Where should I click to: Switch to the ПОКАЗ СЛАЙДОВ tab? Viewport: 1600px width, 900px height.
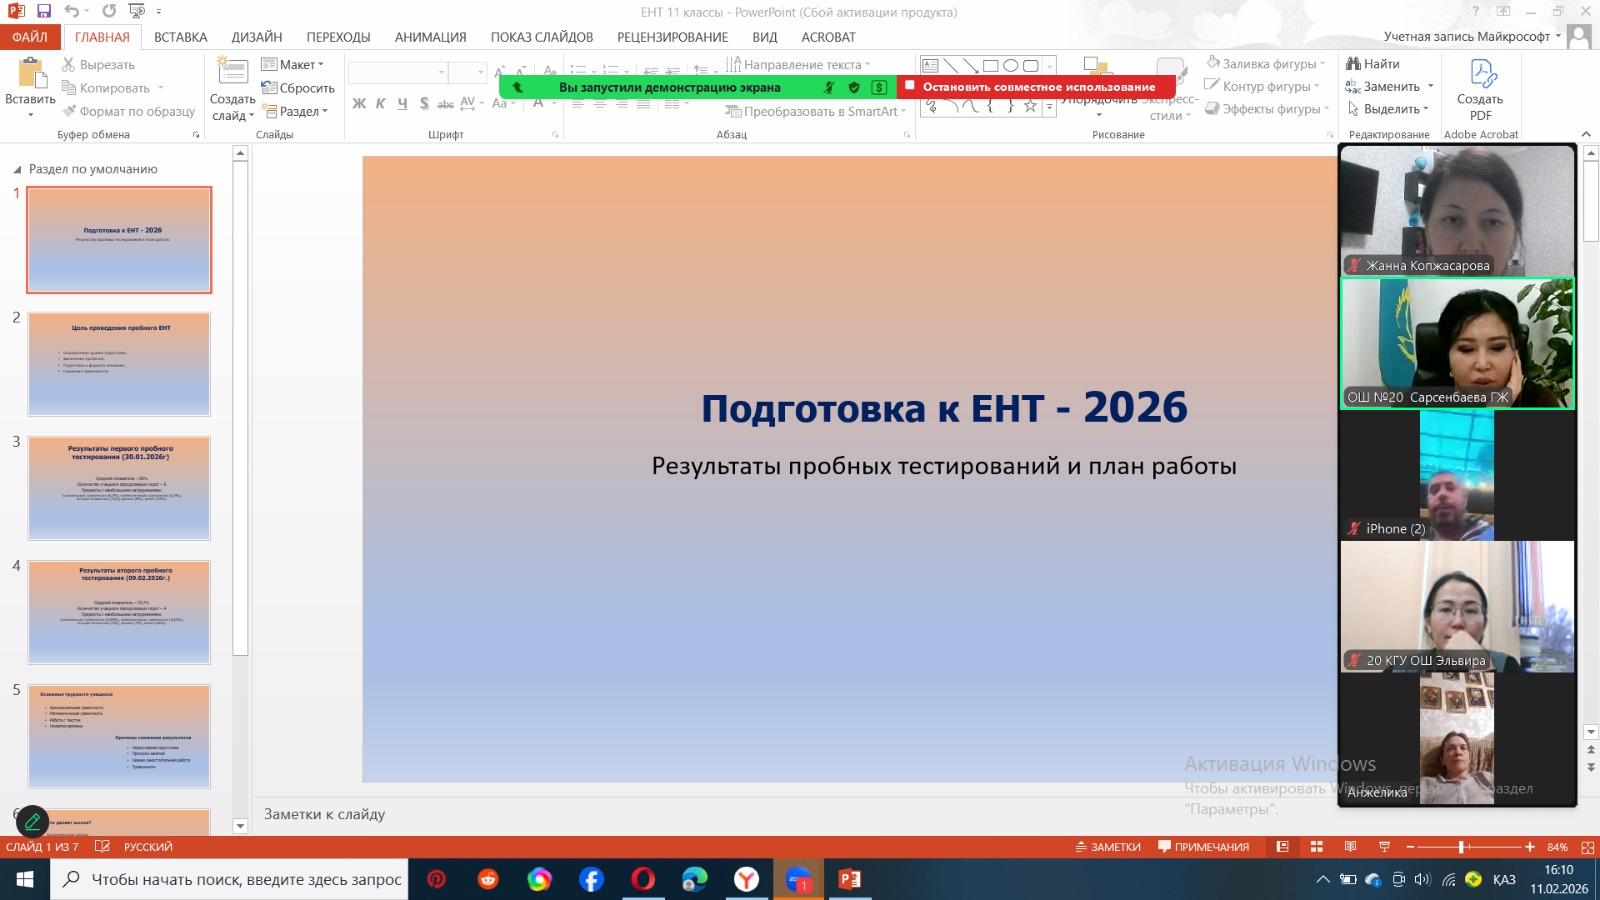(541, 37)
